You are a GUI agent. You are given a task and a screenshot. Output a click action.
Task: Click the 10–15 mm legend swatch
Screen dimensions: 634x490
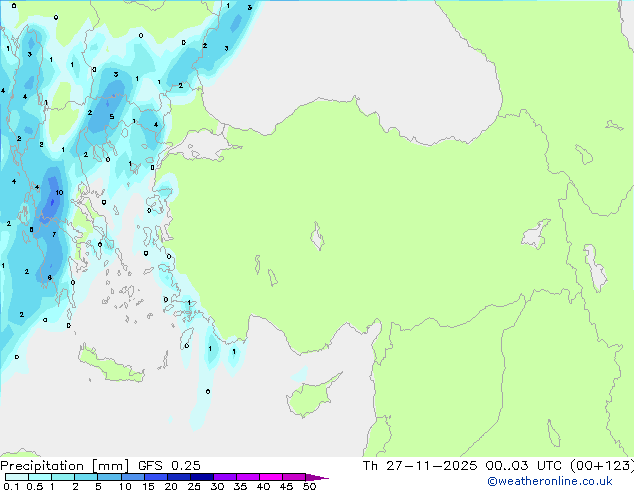pos(132,477)
